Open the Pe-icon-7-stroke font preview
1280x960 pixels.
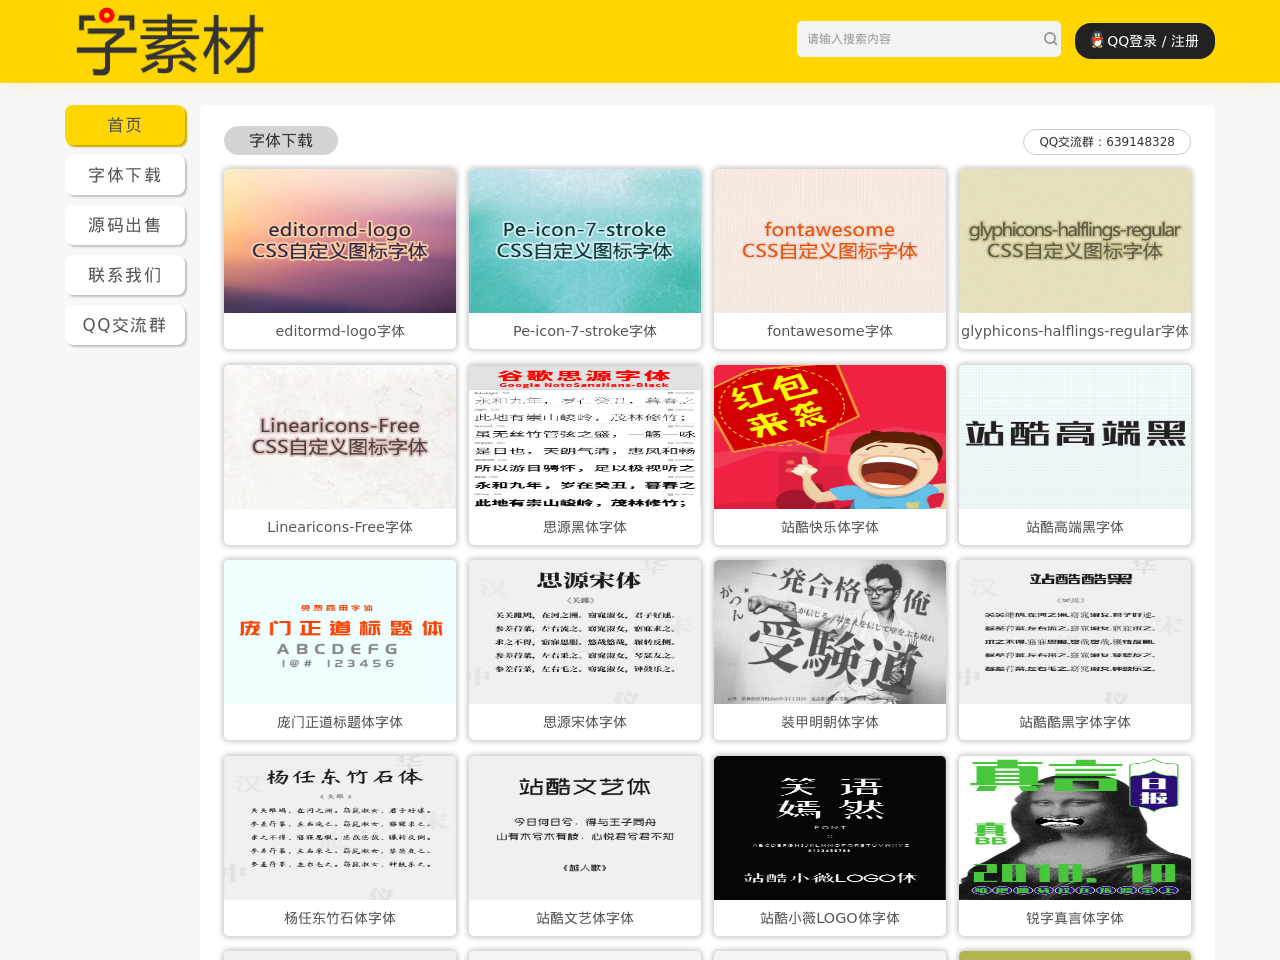(x=585, y=241)
